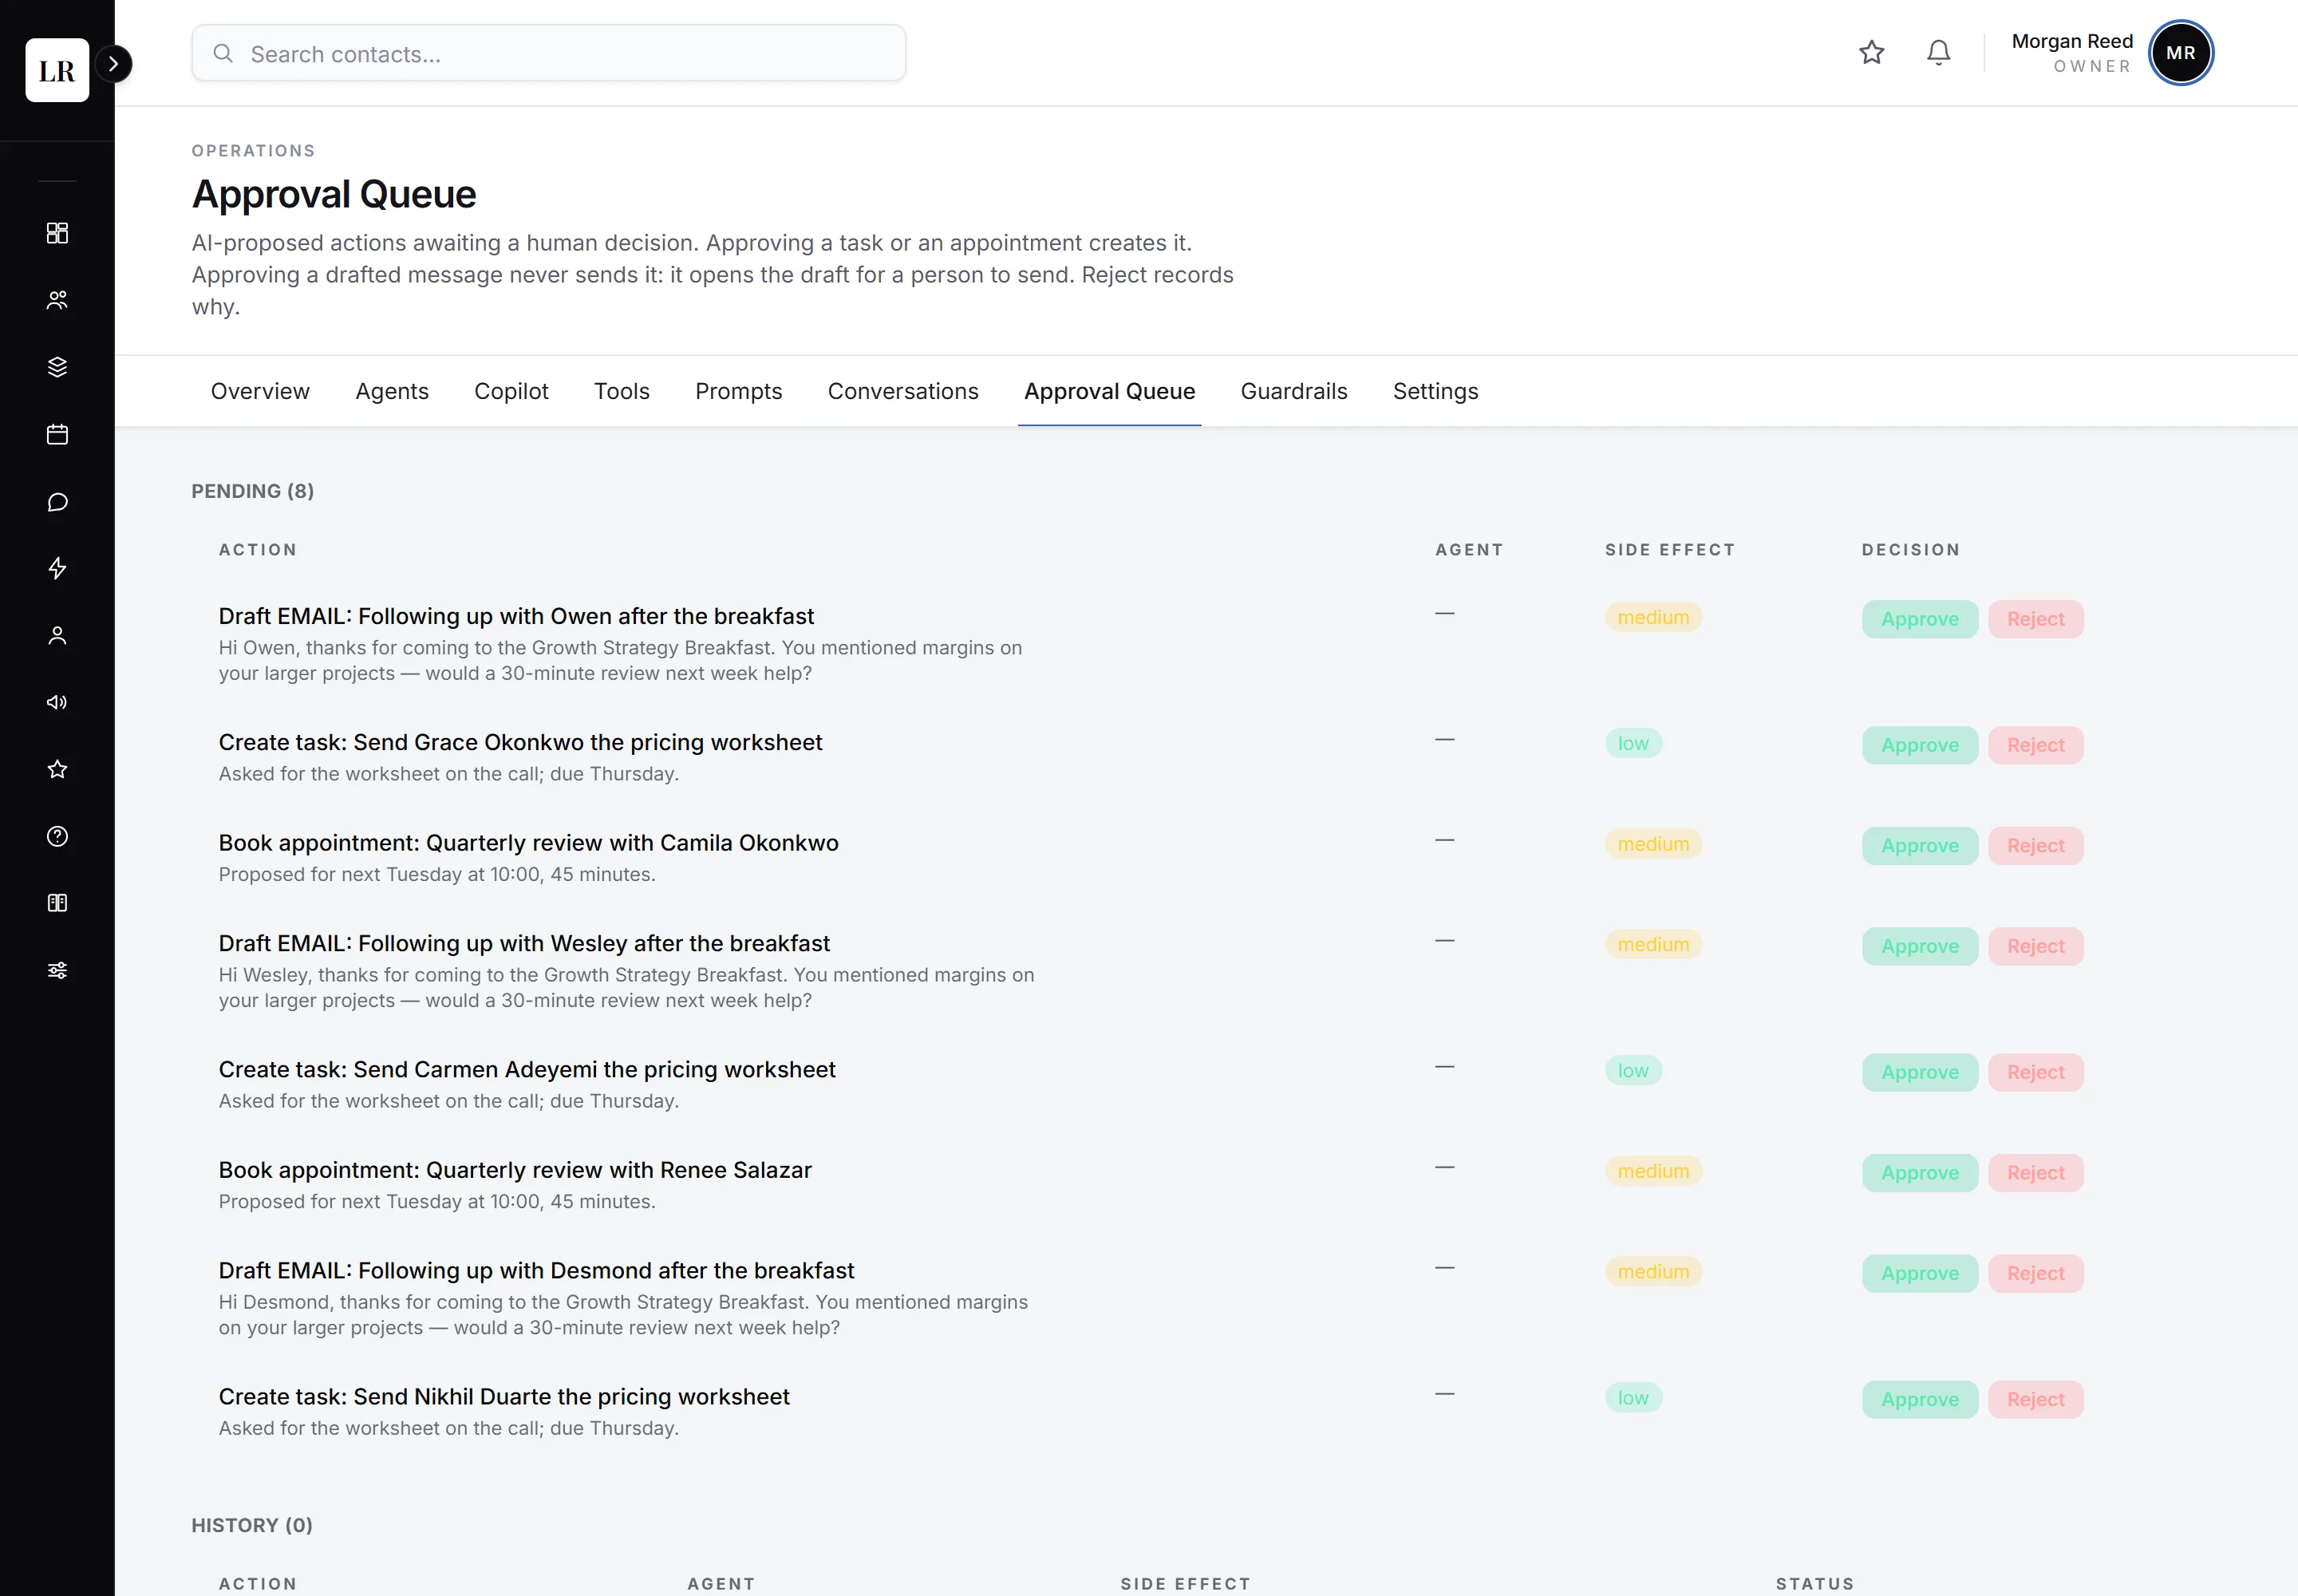
Task: Open 'Quarterly review with Renee Salazar' title
Action: (515, 1170)
